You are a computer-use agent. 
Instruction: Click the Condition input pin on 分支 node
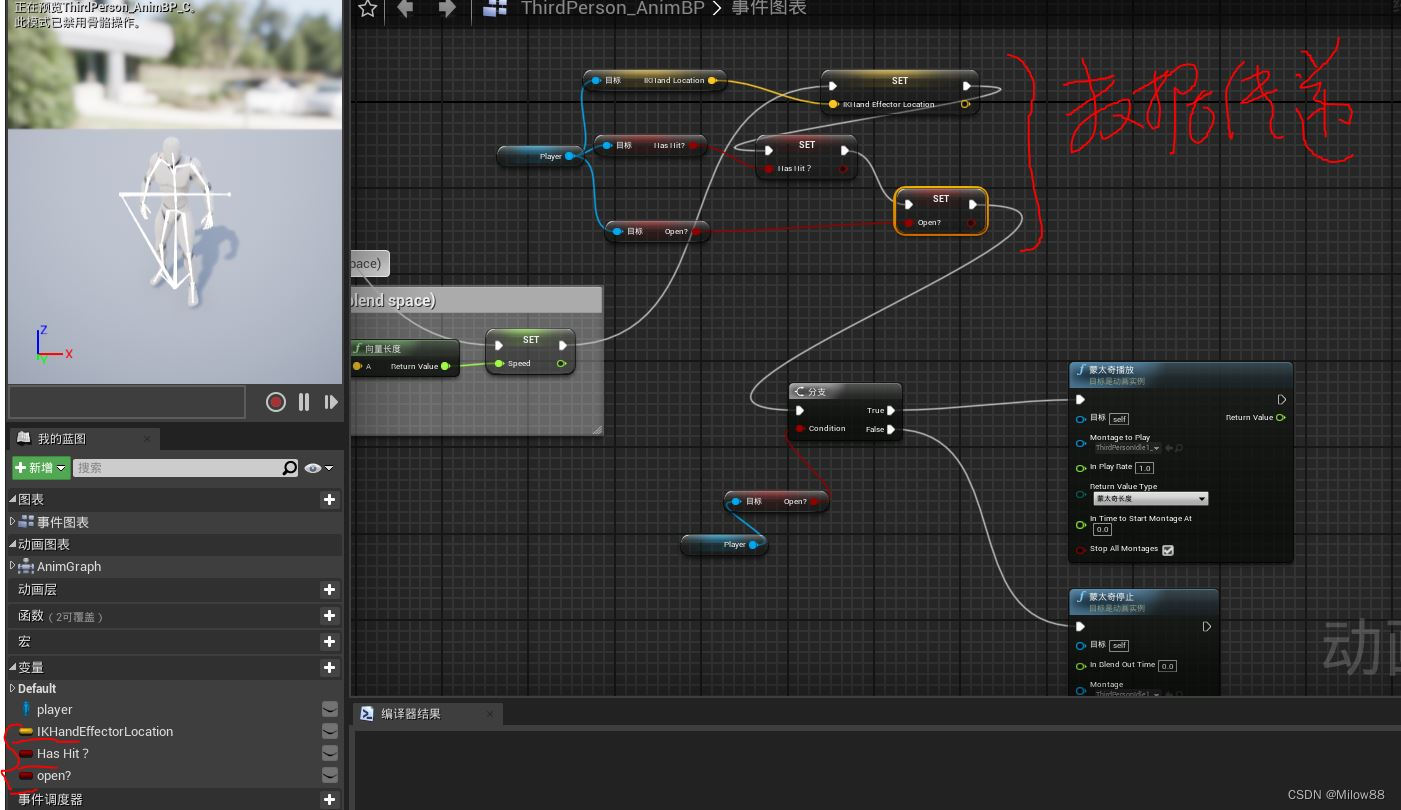[x=800, y=429]
